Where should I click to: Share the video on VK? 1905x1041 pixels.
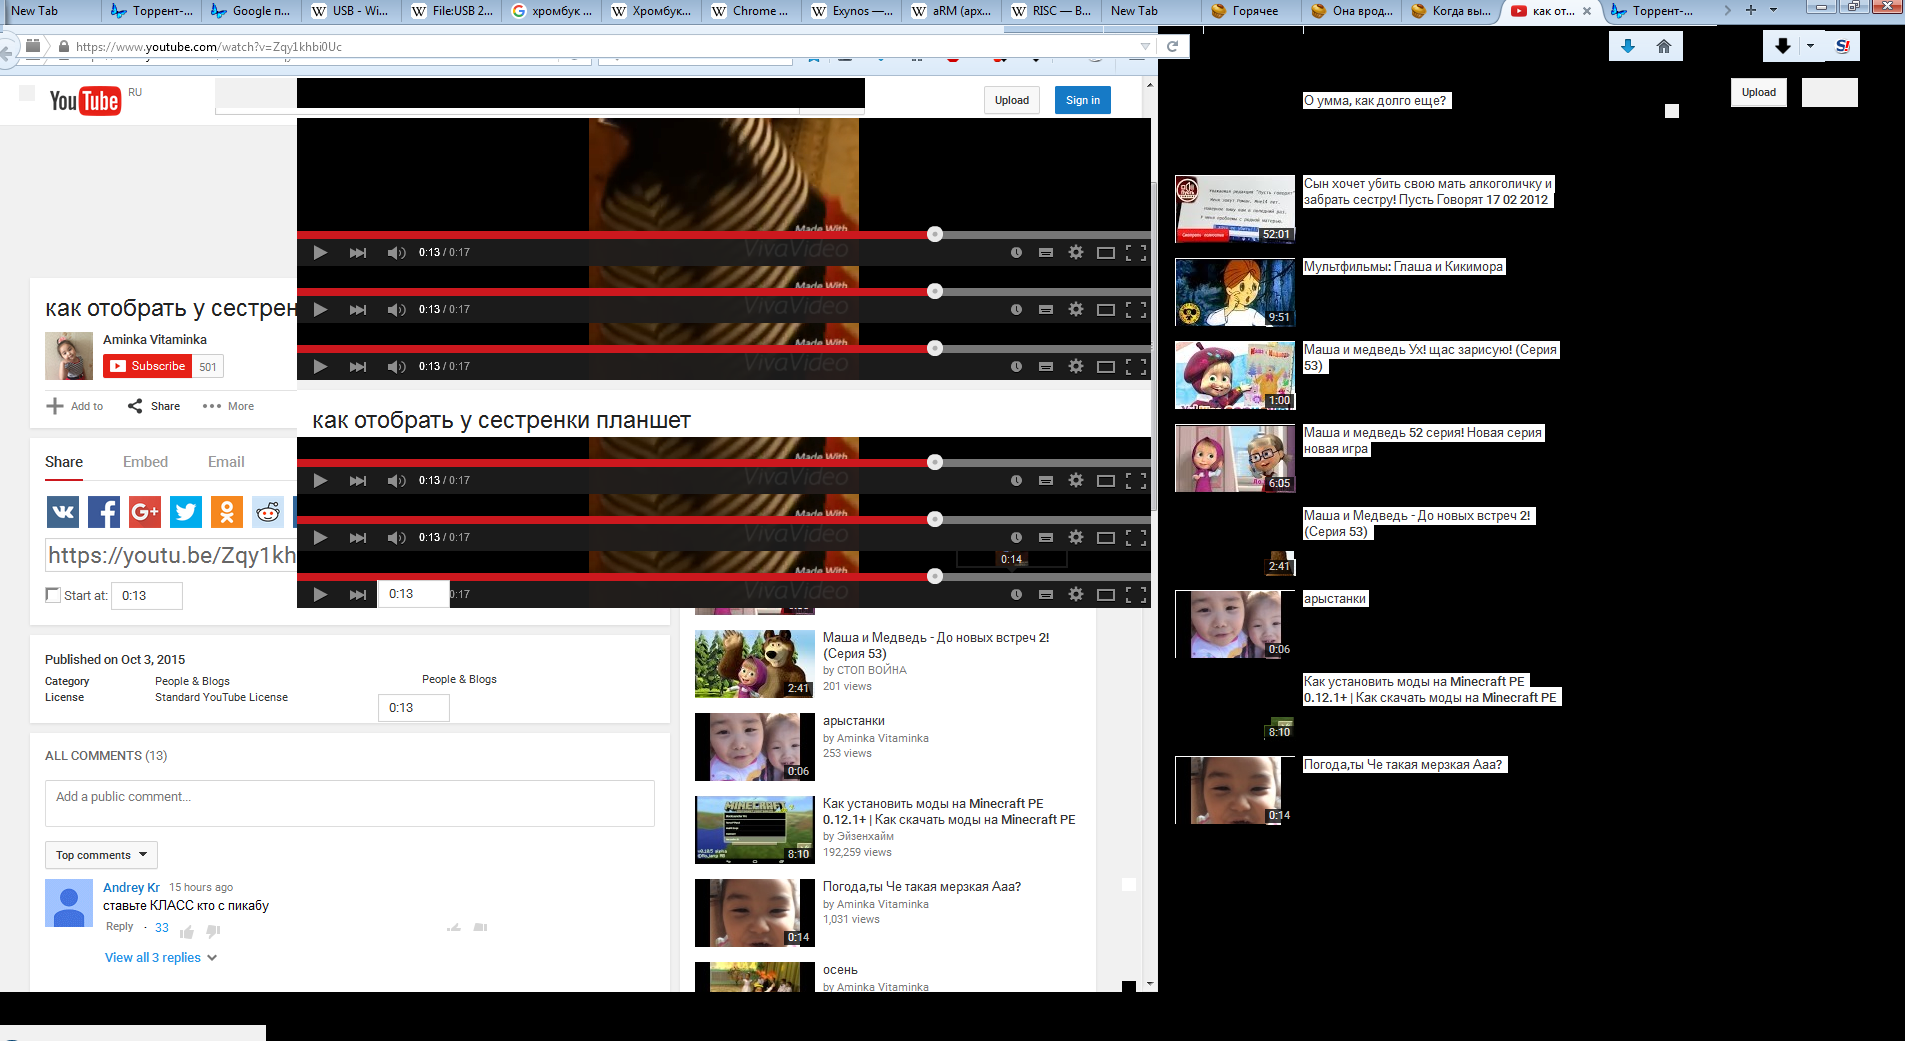(x=63, y=512)
